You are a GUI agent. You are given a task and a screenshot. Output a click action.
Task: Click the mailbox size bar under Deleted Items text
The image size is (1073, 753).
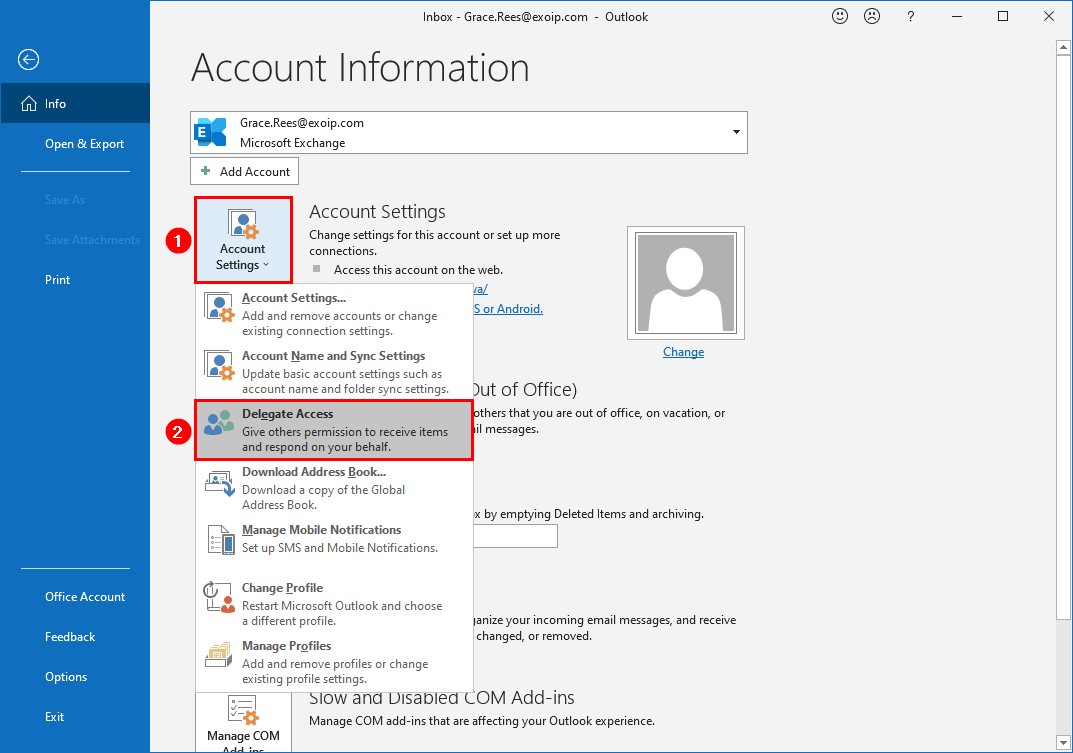[x=515, y=536]
